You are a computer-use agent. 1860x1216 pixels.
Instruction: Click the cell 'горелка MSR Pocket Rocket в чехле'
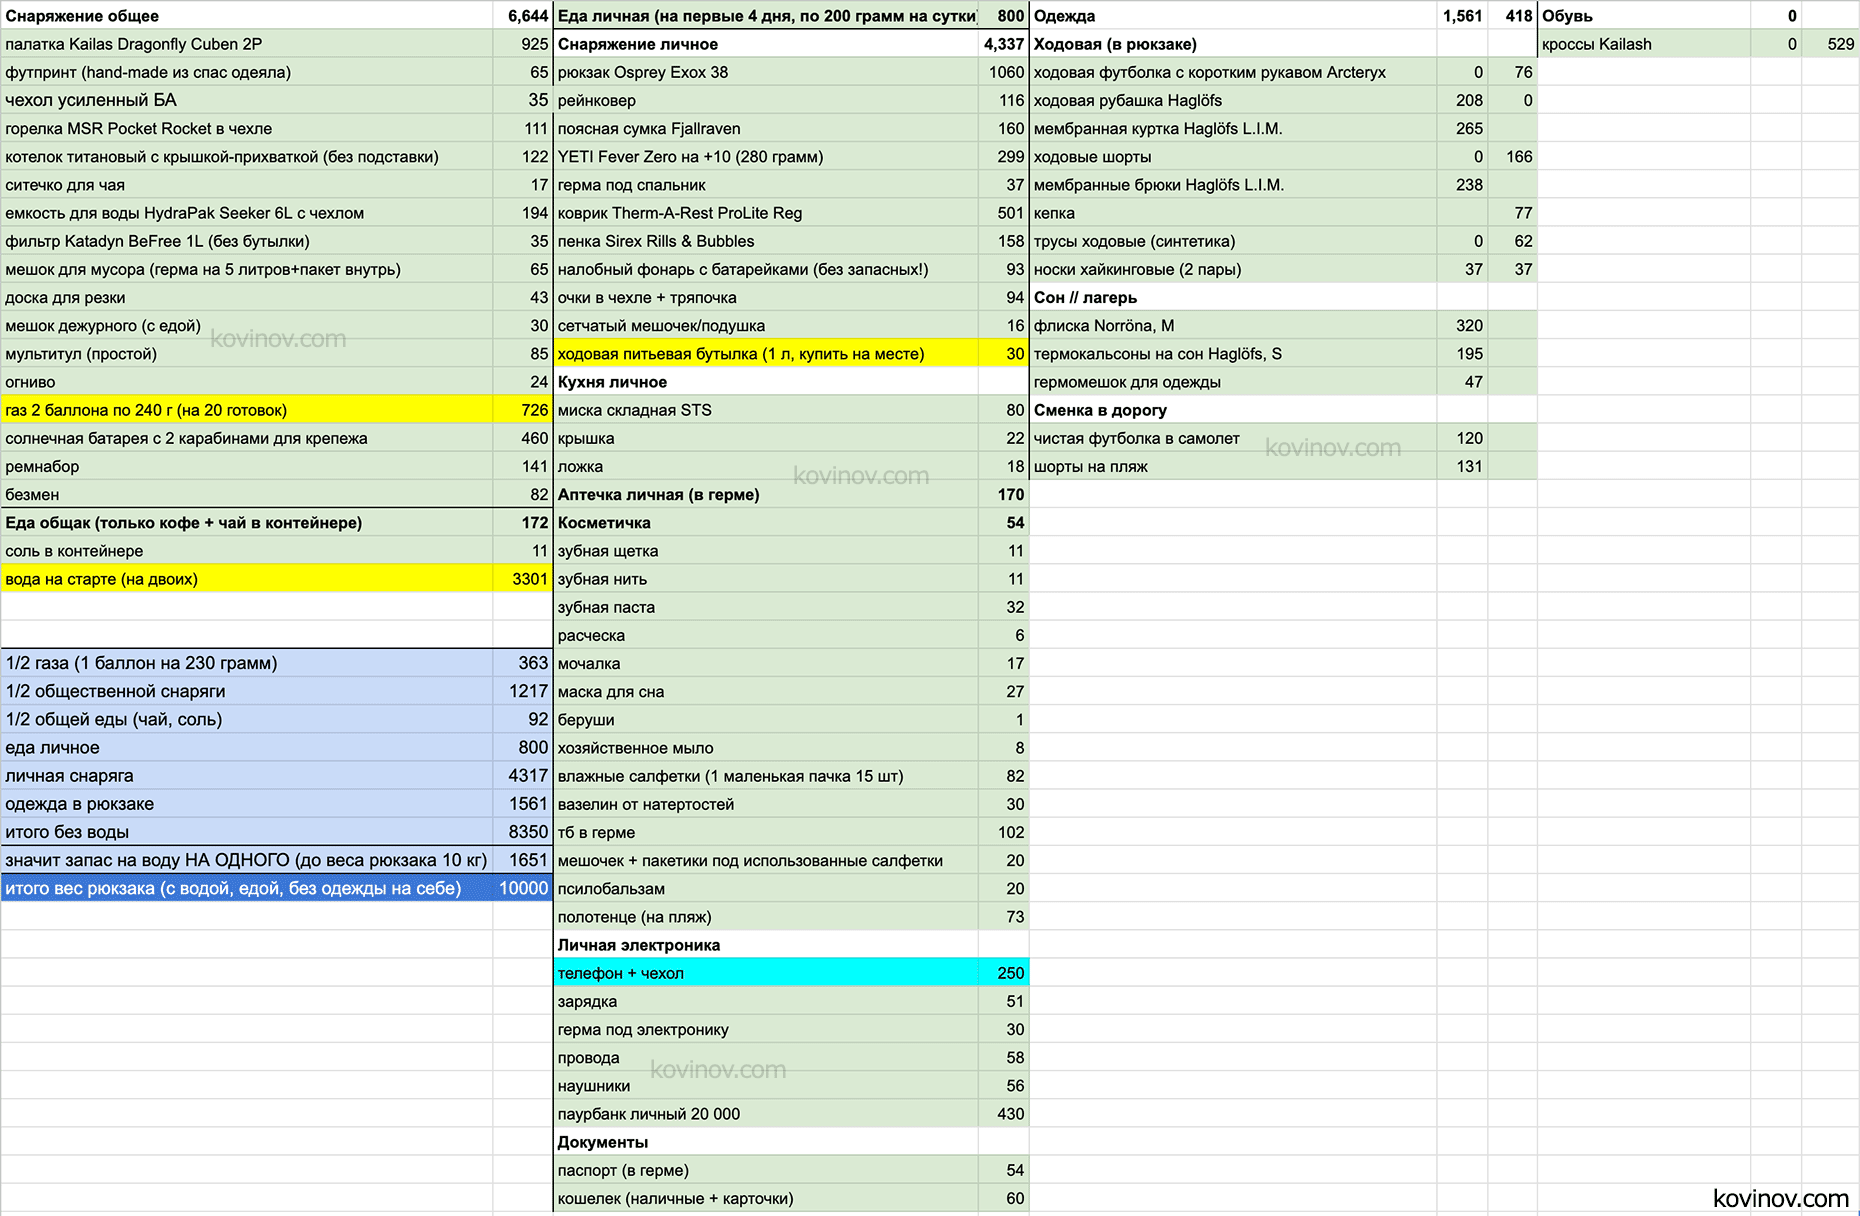point(247,128)
